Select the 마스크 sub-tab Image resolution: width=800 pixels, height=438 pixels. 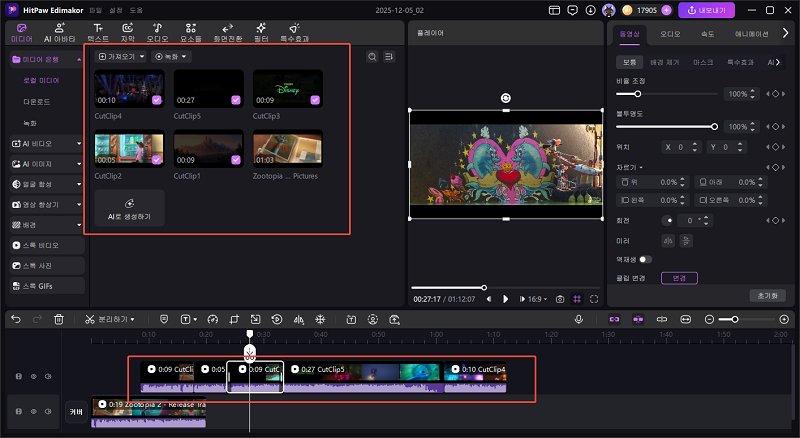703,62
